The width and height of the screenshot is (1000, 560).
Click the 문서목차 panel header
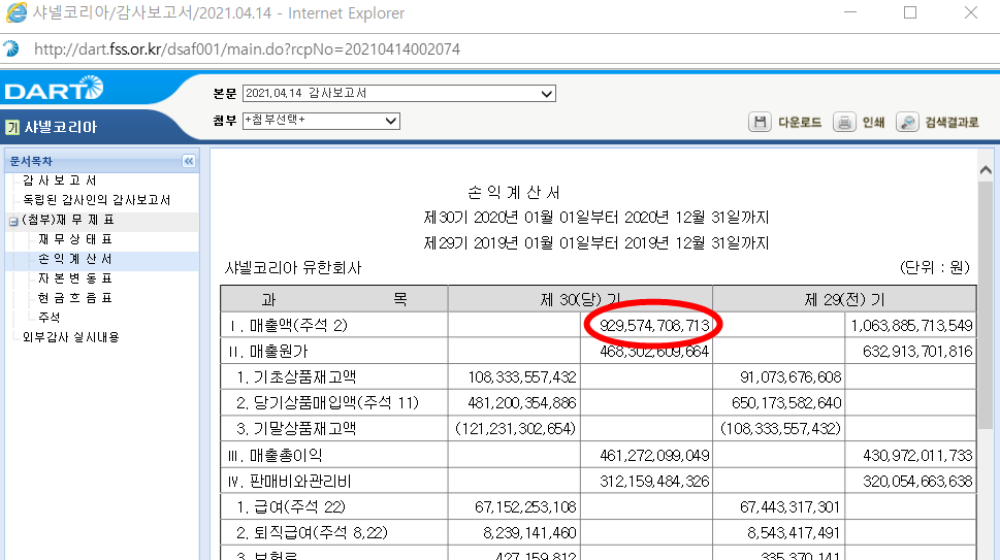tap(101, 161)
